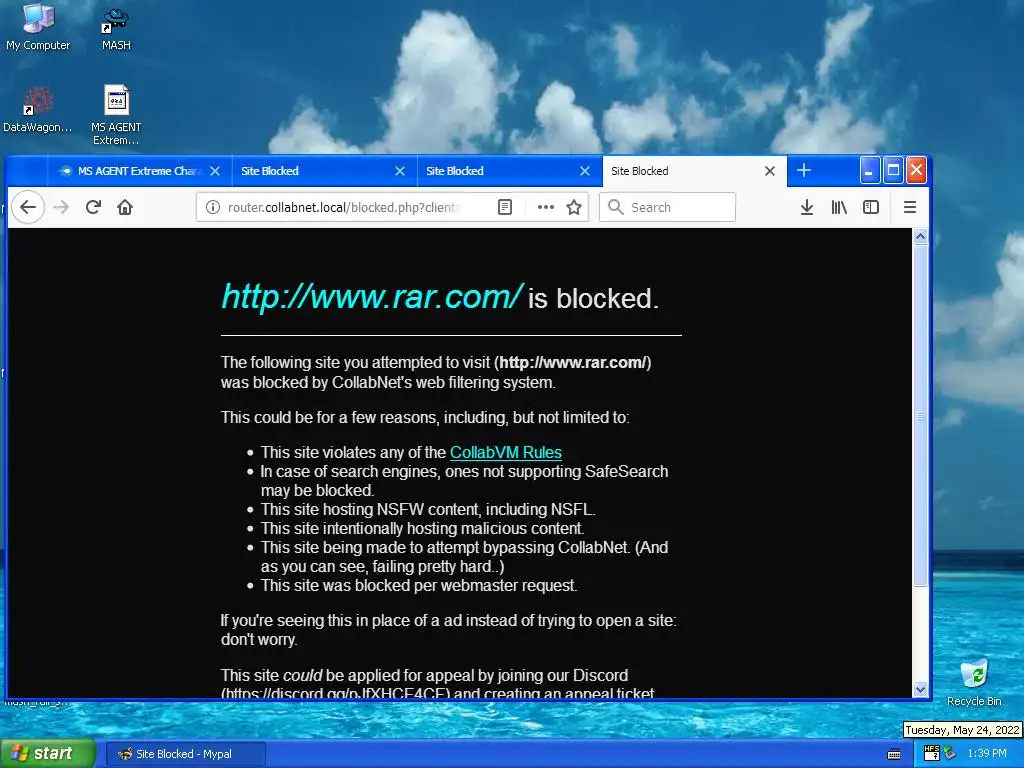Open the CollabVM Rules link
Screen dimensions: 1024x768
(x=505, y=453)
